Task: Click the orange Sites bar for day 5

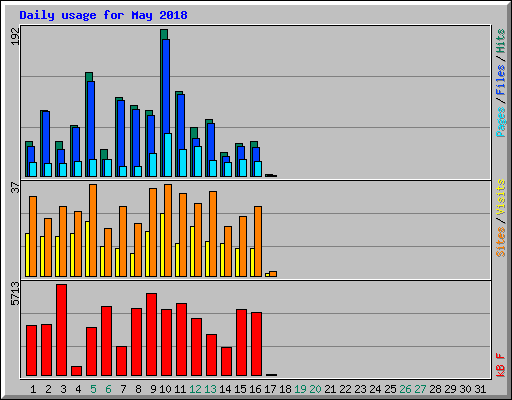Action: (x=93, y=230)
